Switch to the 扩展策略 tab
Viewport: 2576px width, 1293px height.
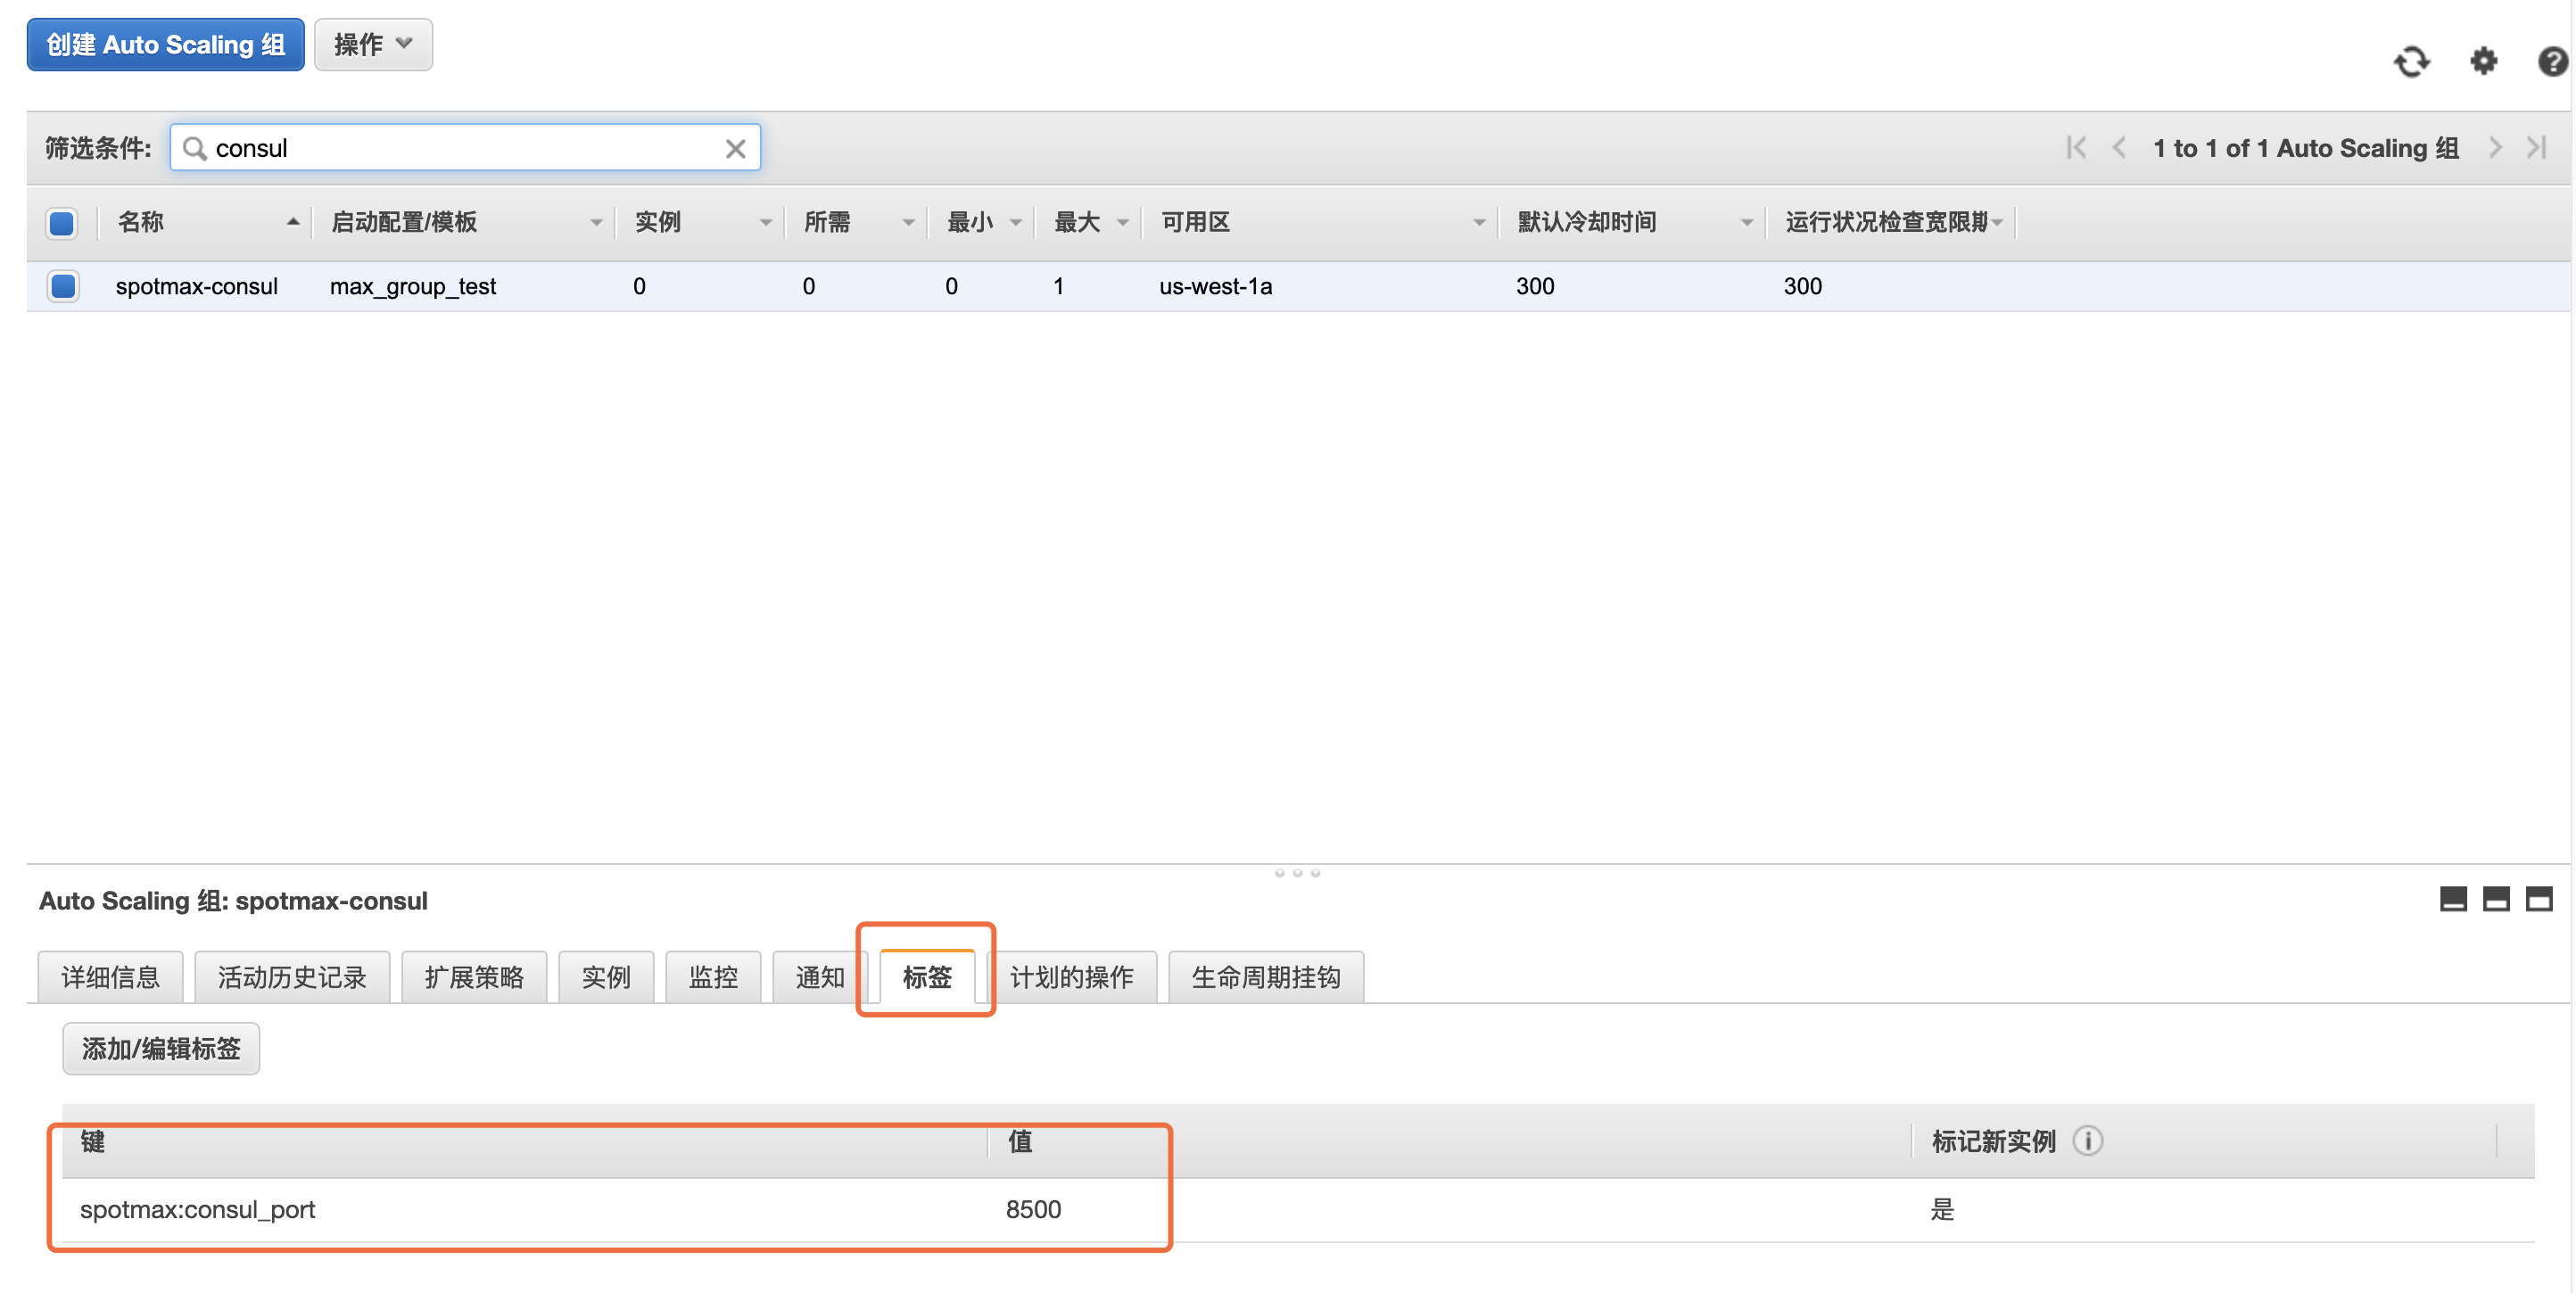(474, 977)
